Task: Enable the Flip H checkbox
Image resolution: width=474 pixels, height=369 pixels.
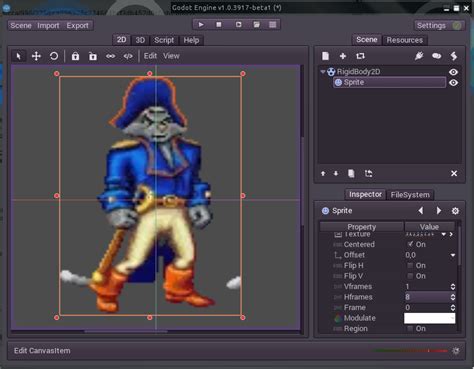Action: coord(410,266)
